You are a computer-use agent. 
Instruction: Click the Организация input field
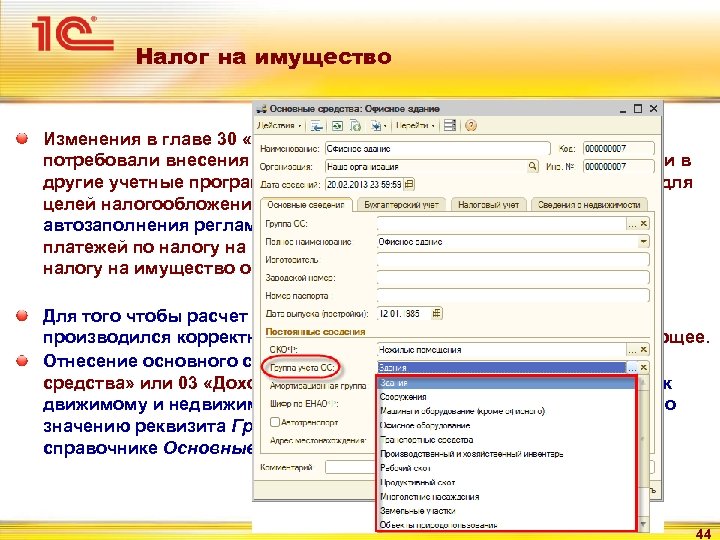[x=426, y=166]
